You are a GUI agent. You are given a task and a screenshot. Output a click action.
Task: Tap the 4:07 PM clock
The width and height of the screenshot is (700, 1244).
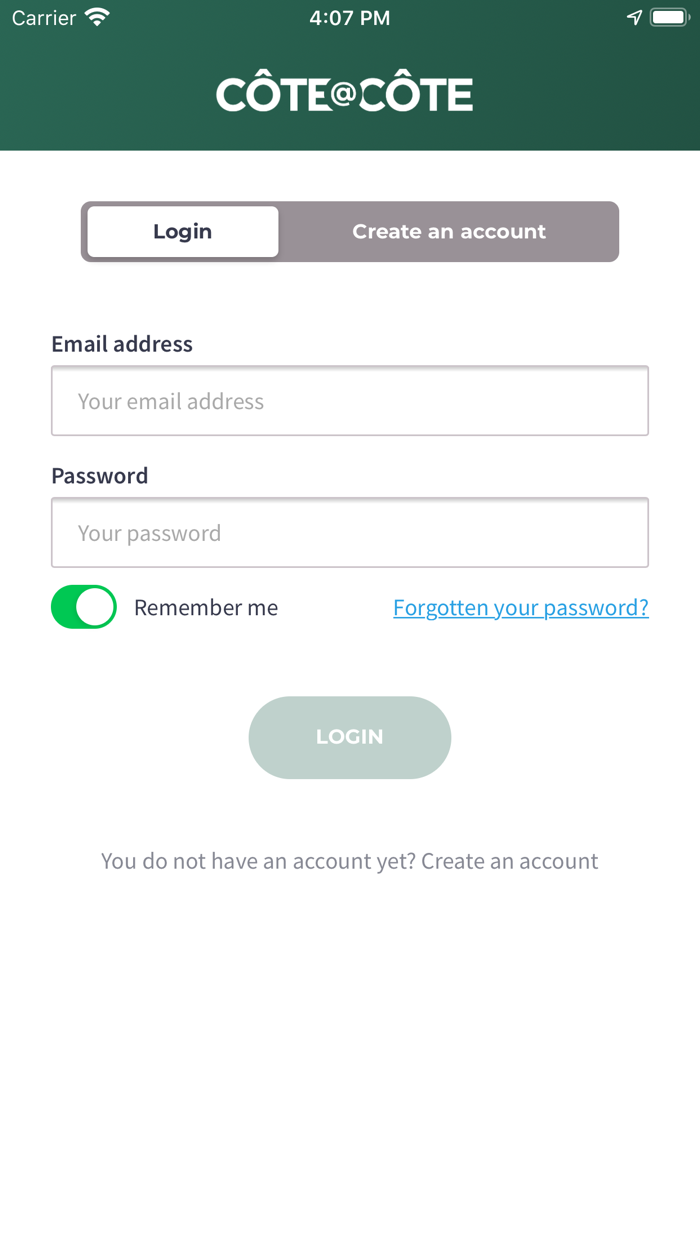(x=350, y=18)
